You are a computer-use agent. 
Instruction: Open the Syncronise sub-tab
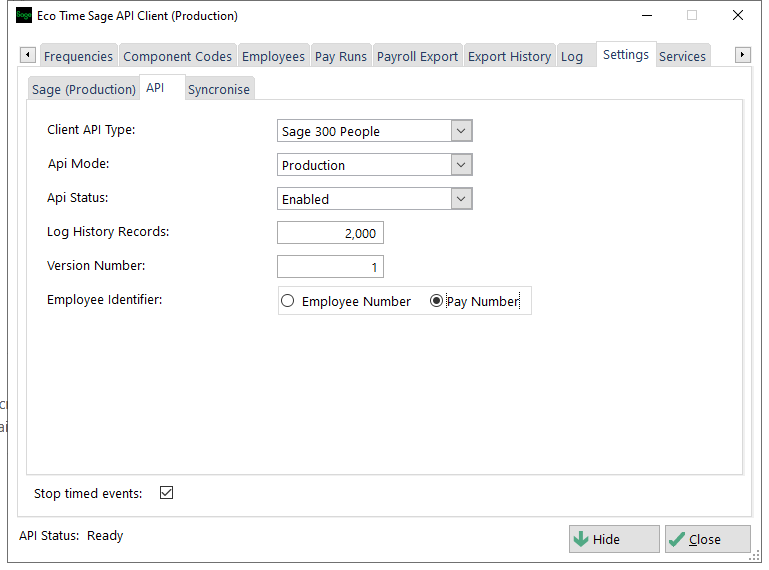coord(219,89)
